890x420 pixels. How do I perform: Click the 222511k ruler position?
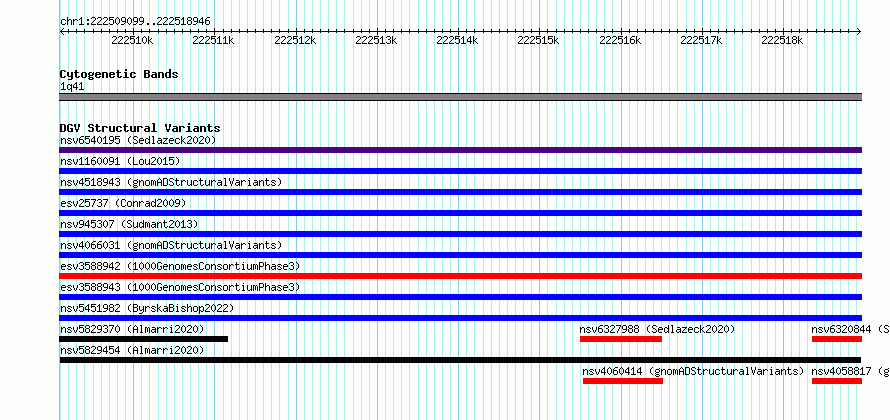click(213, 40)
